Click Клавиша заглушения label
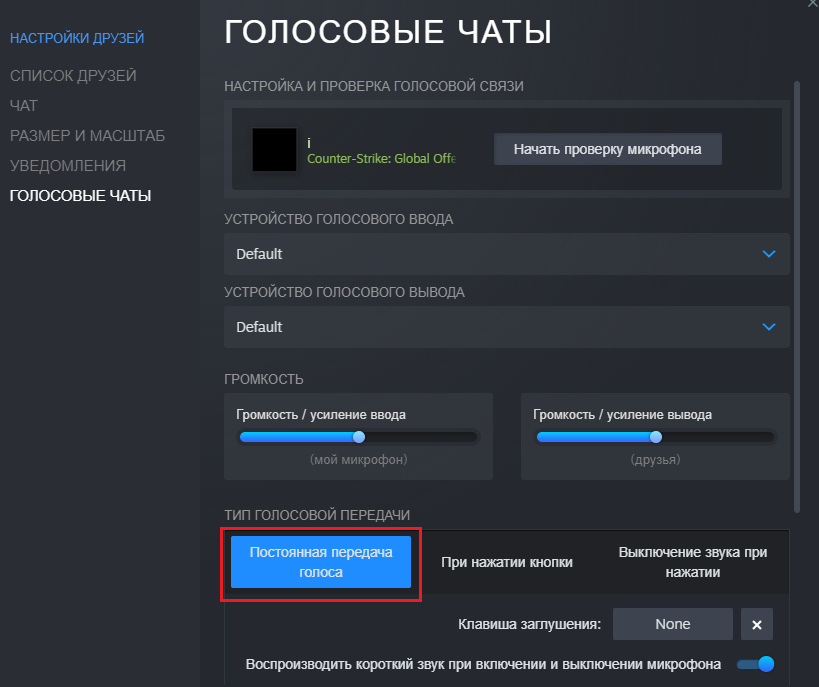The image size is (819, 687). point(530,624)
